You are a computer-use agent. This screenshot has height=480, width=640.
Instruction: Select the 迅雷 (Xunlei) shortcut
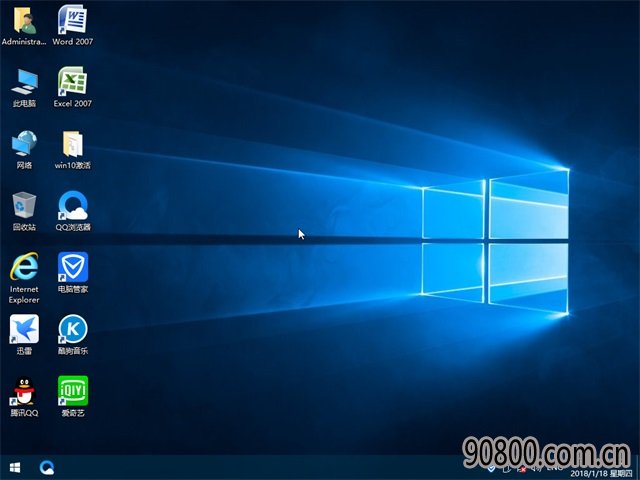coord(24,335)
